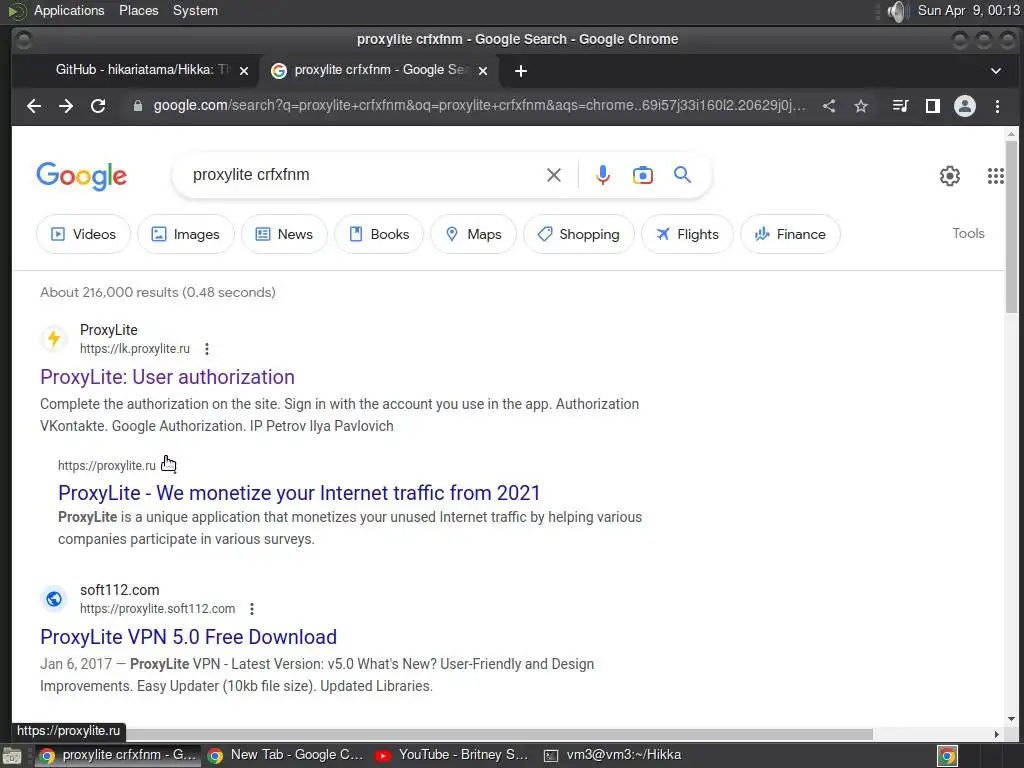Open the System menu
Image resolution: width=1024 pixels, height=768 pixels.
click(195, 10)
